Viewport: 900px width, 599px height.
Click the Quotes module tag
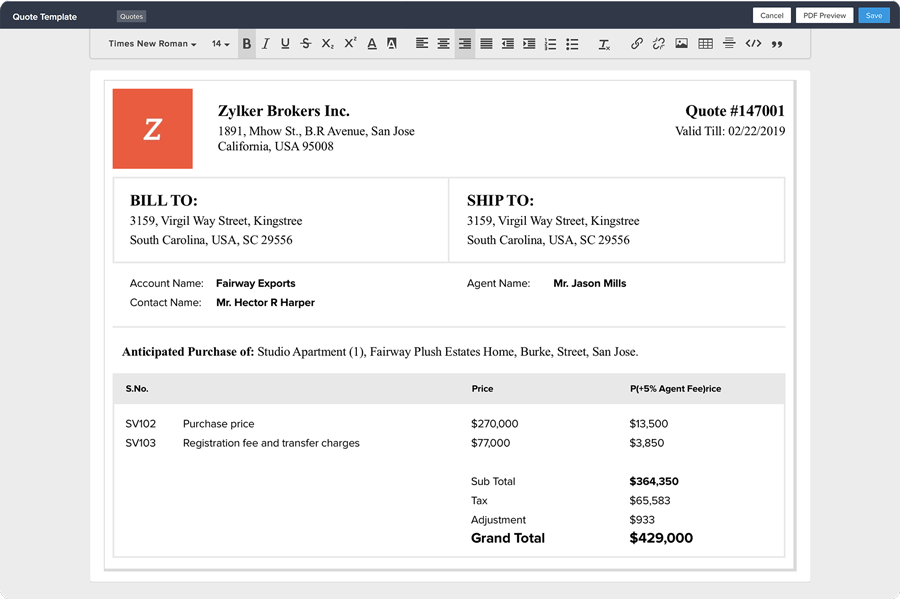click(131, 17)
